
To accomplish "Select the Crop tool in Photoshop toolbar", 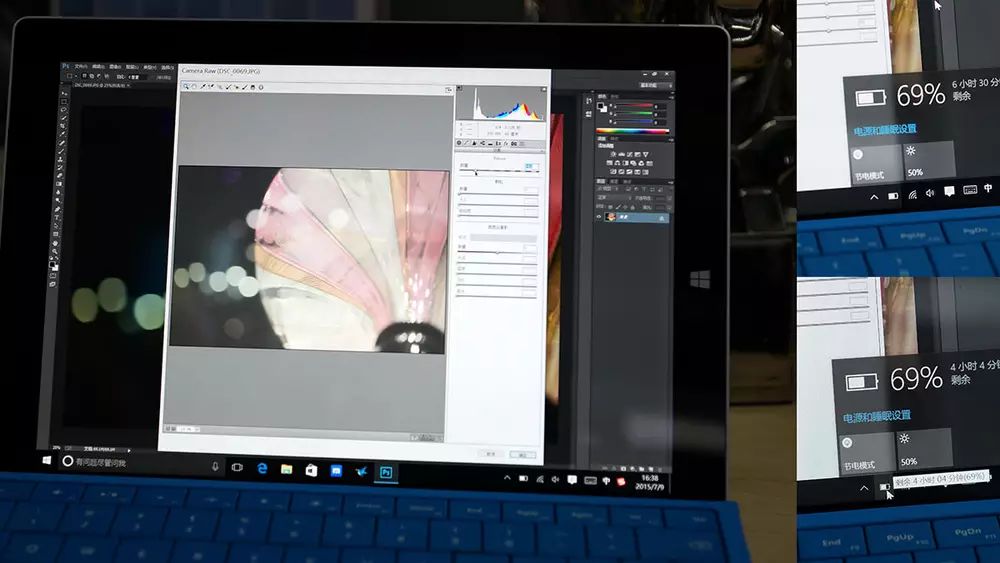I will (x=62, y=126).
